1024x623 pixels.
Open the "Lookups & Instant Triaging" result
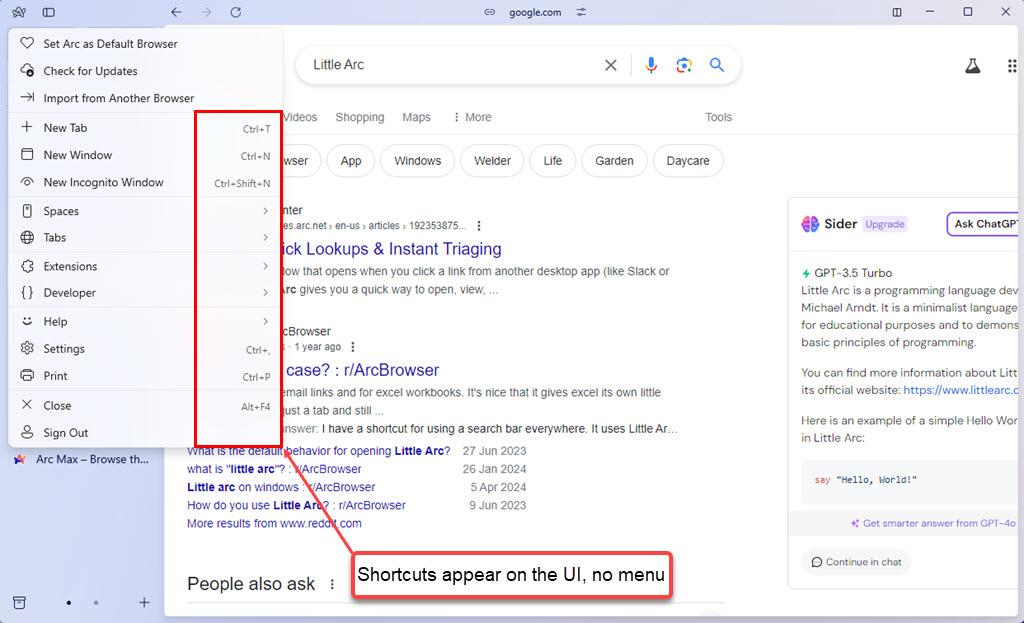(392, 249)
